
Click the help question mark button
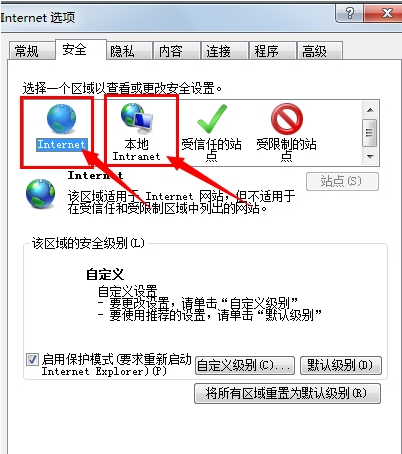point(350,13)
